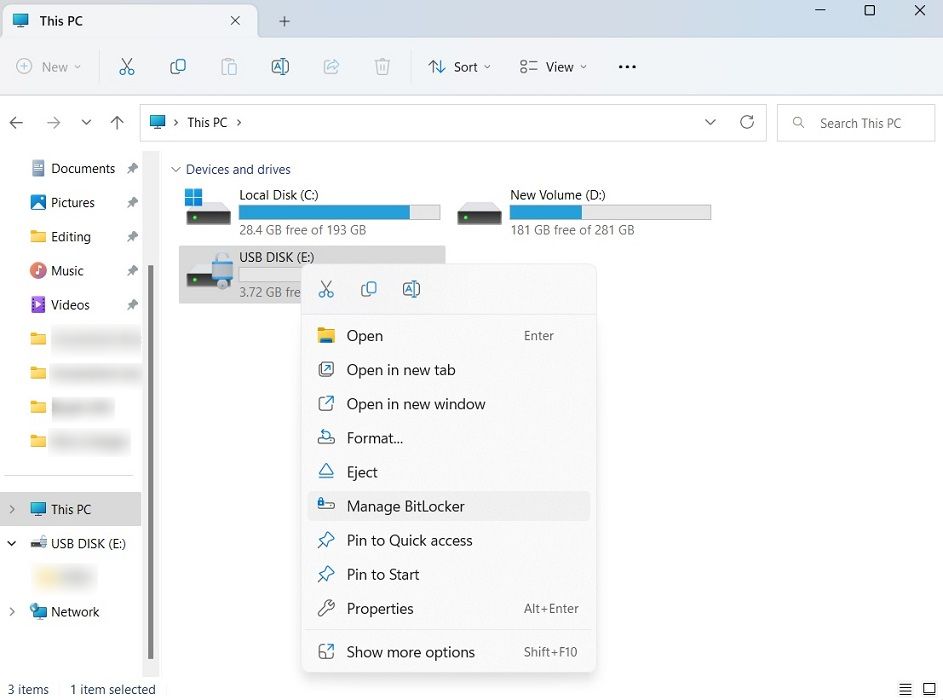The width and height of the screenshot is (943, 700).
Task: Select Manage BitLocker from the context menu
Action: click(x=405, y=506)
